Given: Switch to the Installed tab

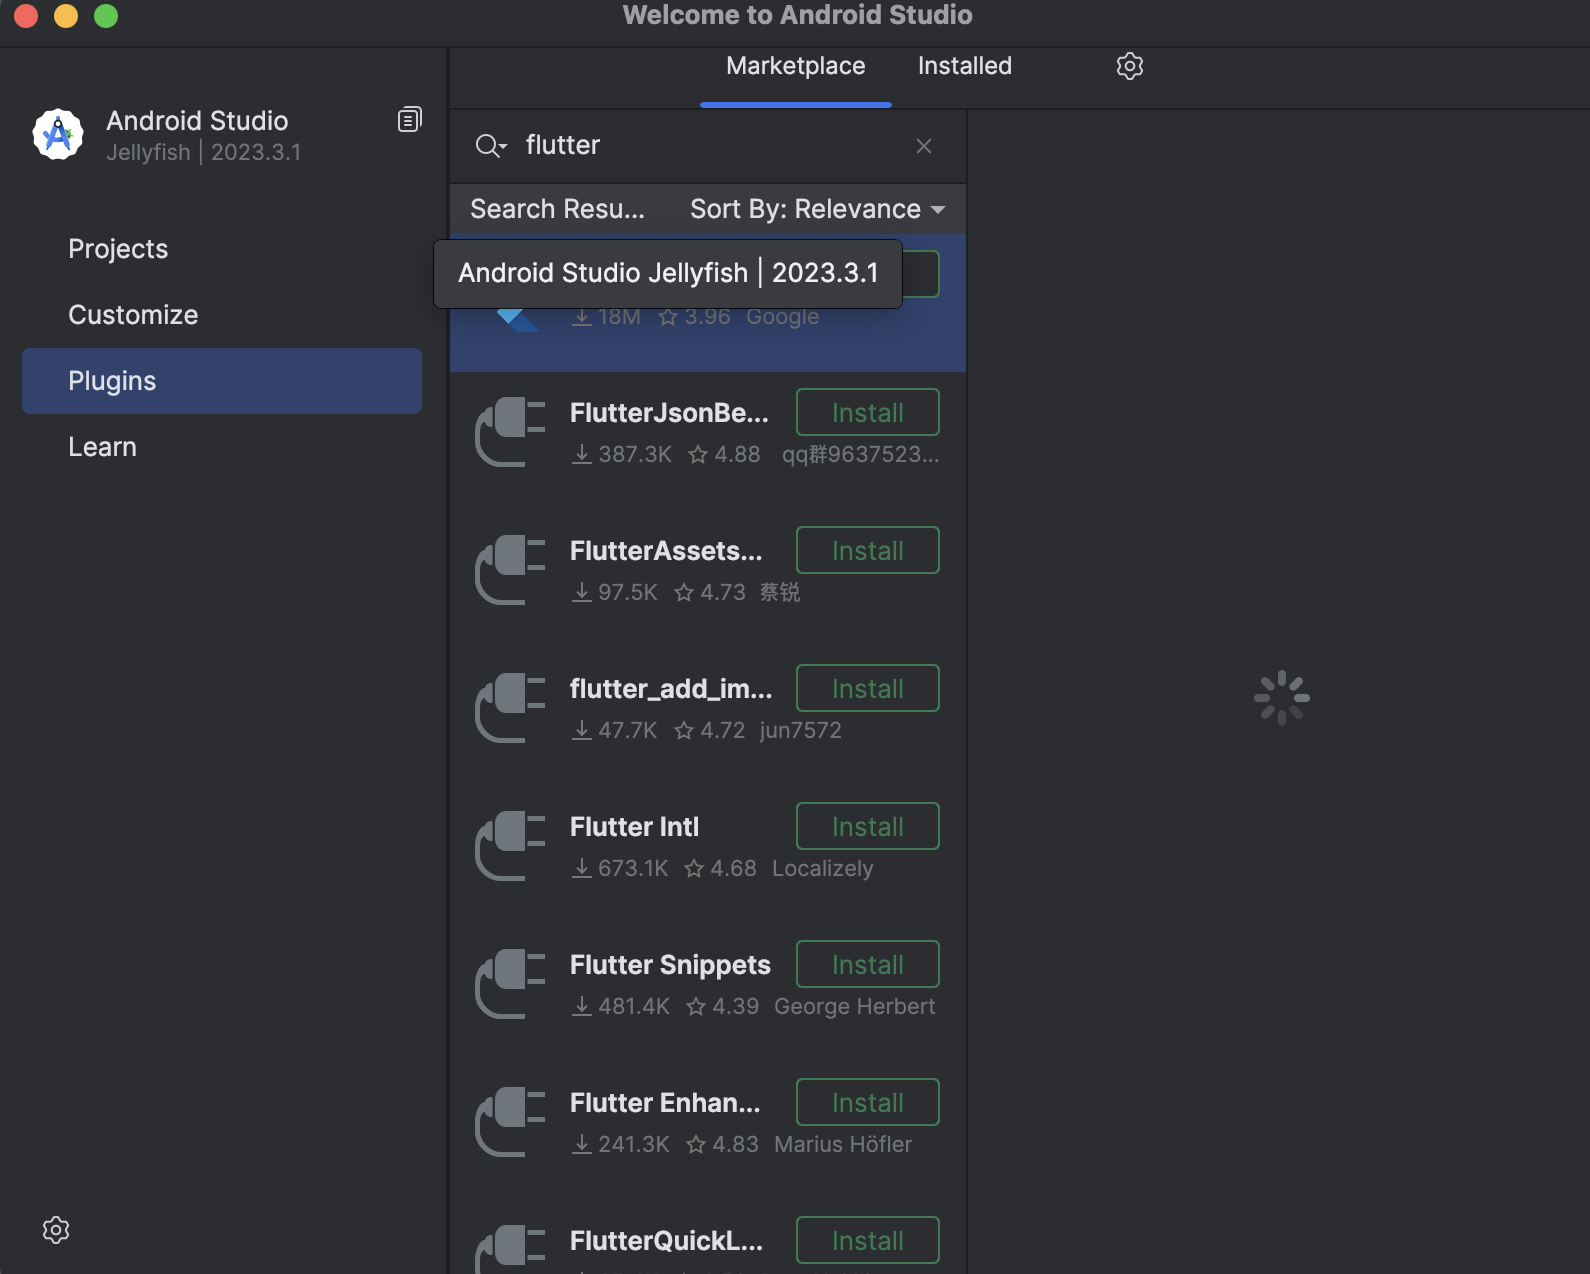Looking at the screenshot, I should [x=965, y=66].
